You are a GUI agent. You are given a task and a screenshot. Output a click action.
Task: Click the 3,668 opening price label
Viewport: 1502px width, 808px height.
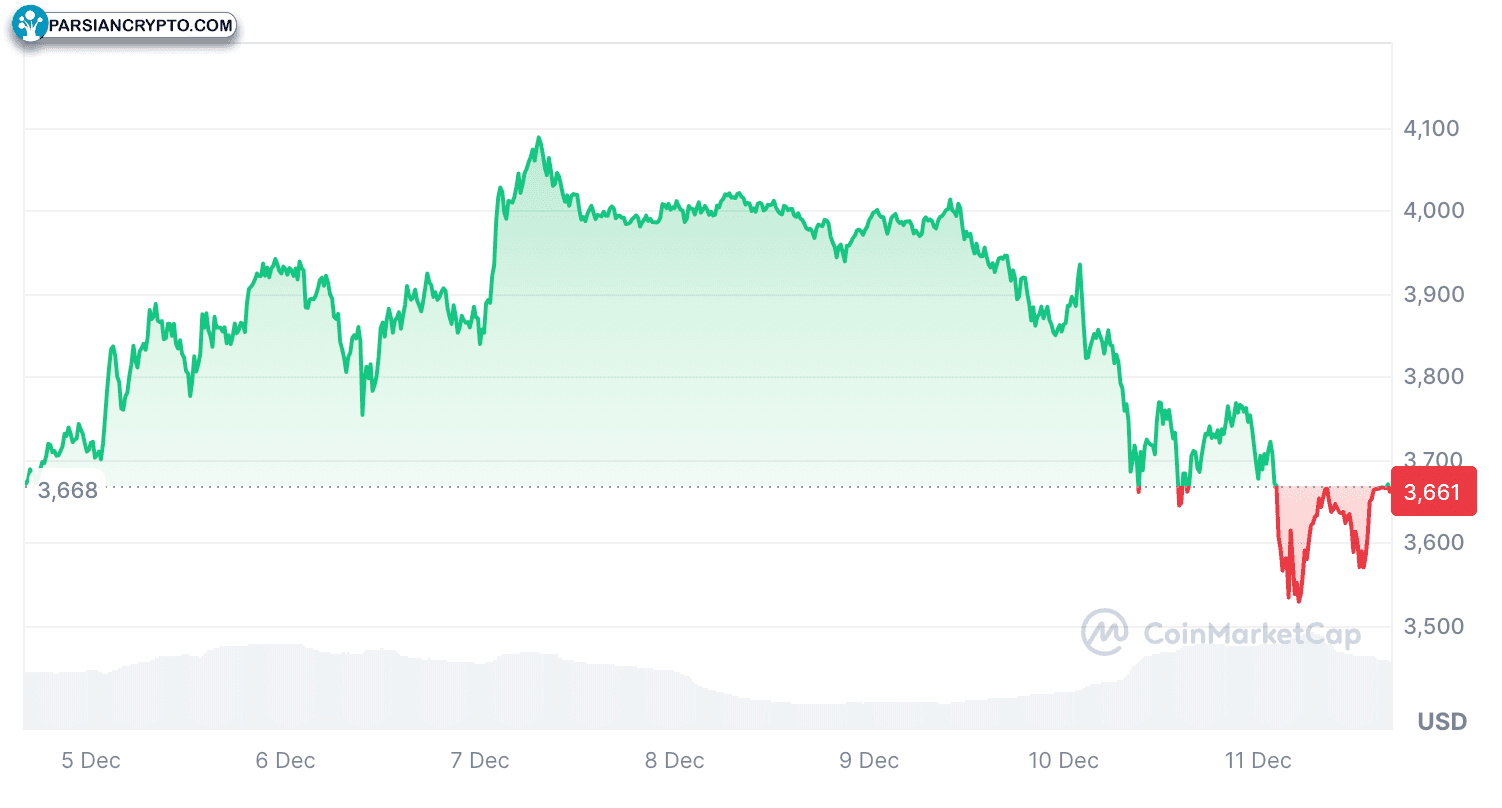click(x=68, y=490)
